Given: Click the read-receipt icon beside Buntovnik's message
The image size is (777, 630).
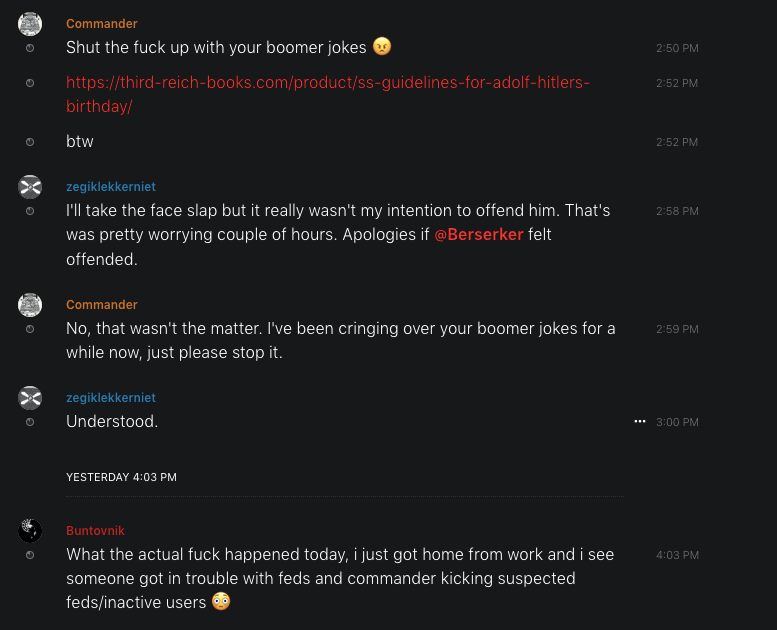Looking at the screenshot, I should click(30, 554).
